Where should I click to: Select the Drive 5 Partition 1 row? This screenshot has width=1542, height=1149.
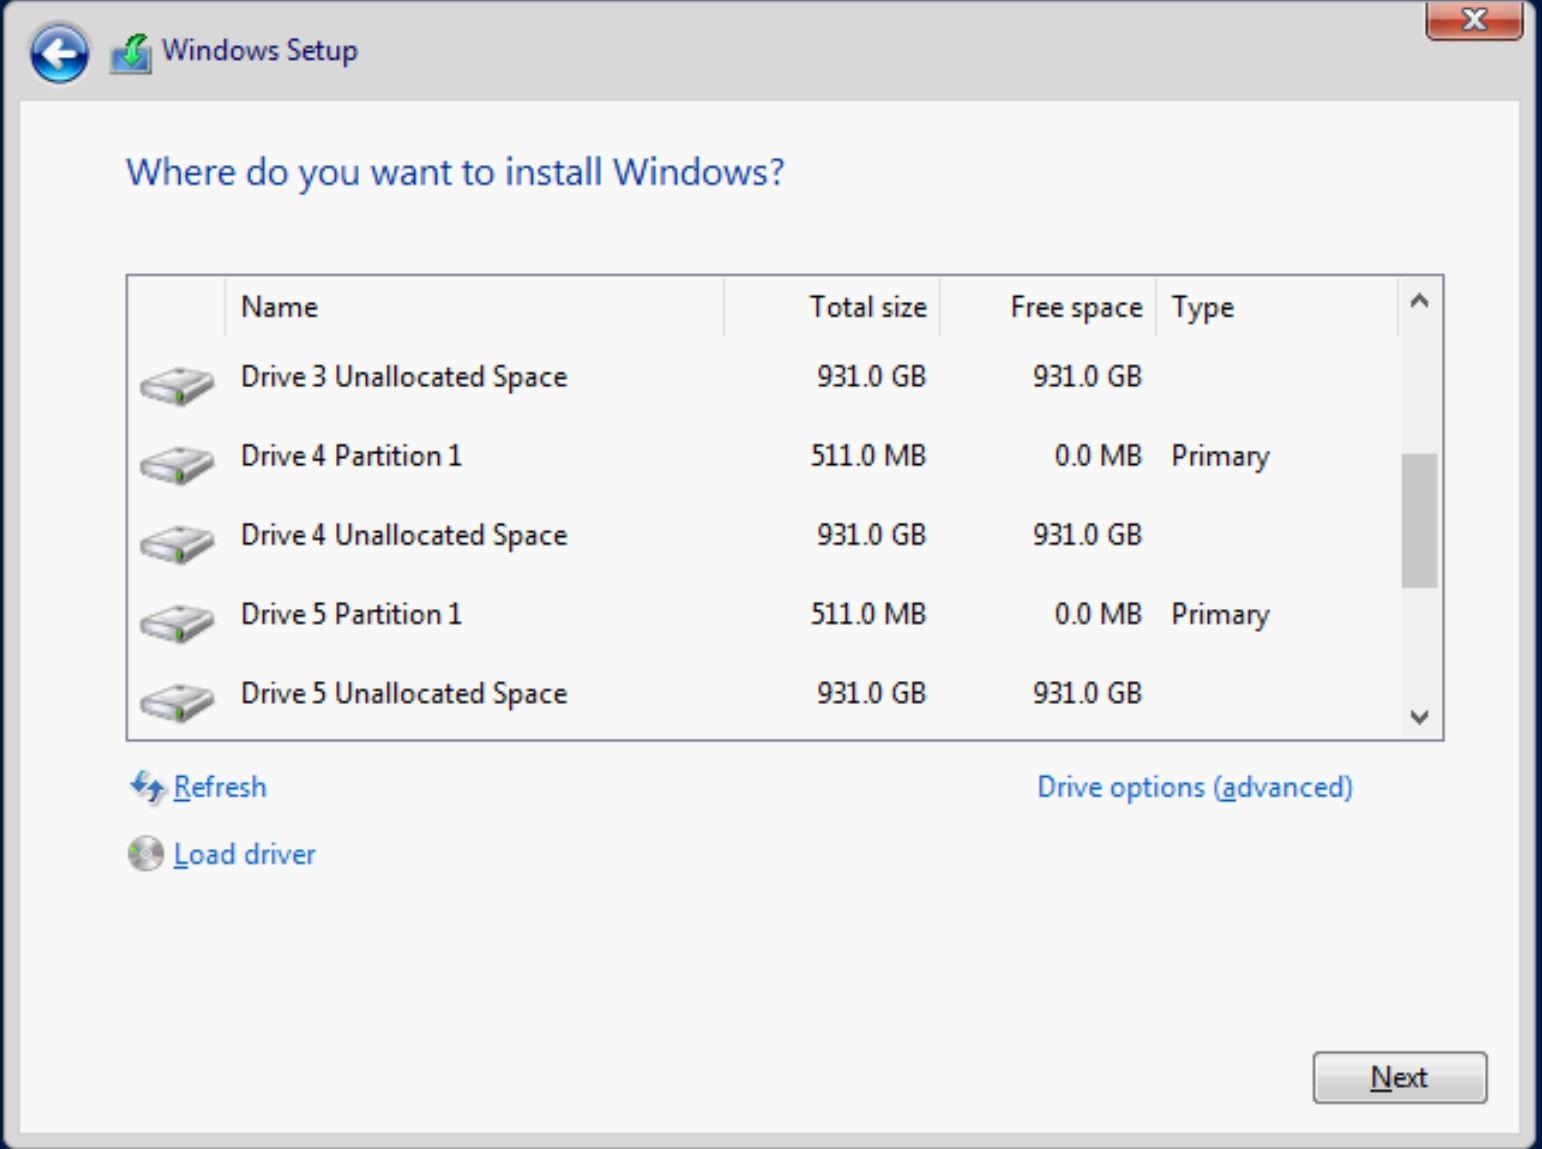pyautogui.click(x=600, y=614)
